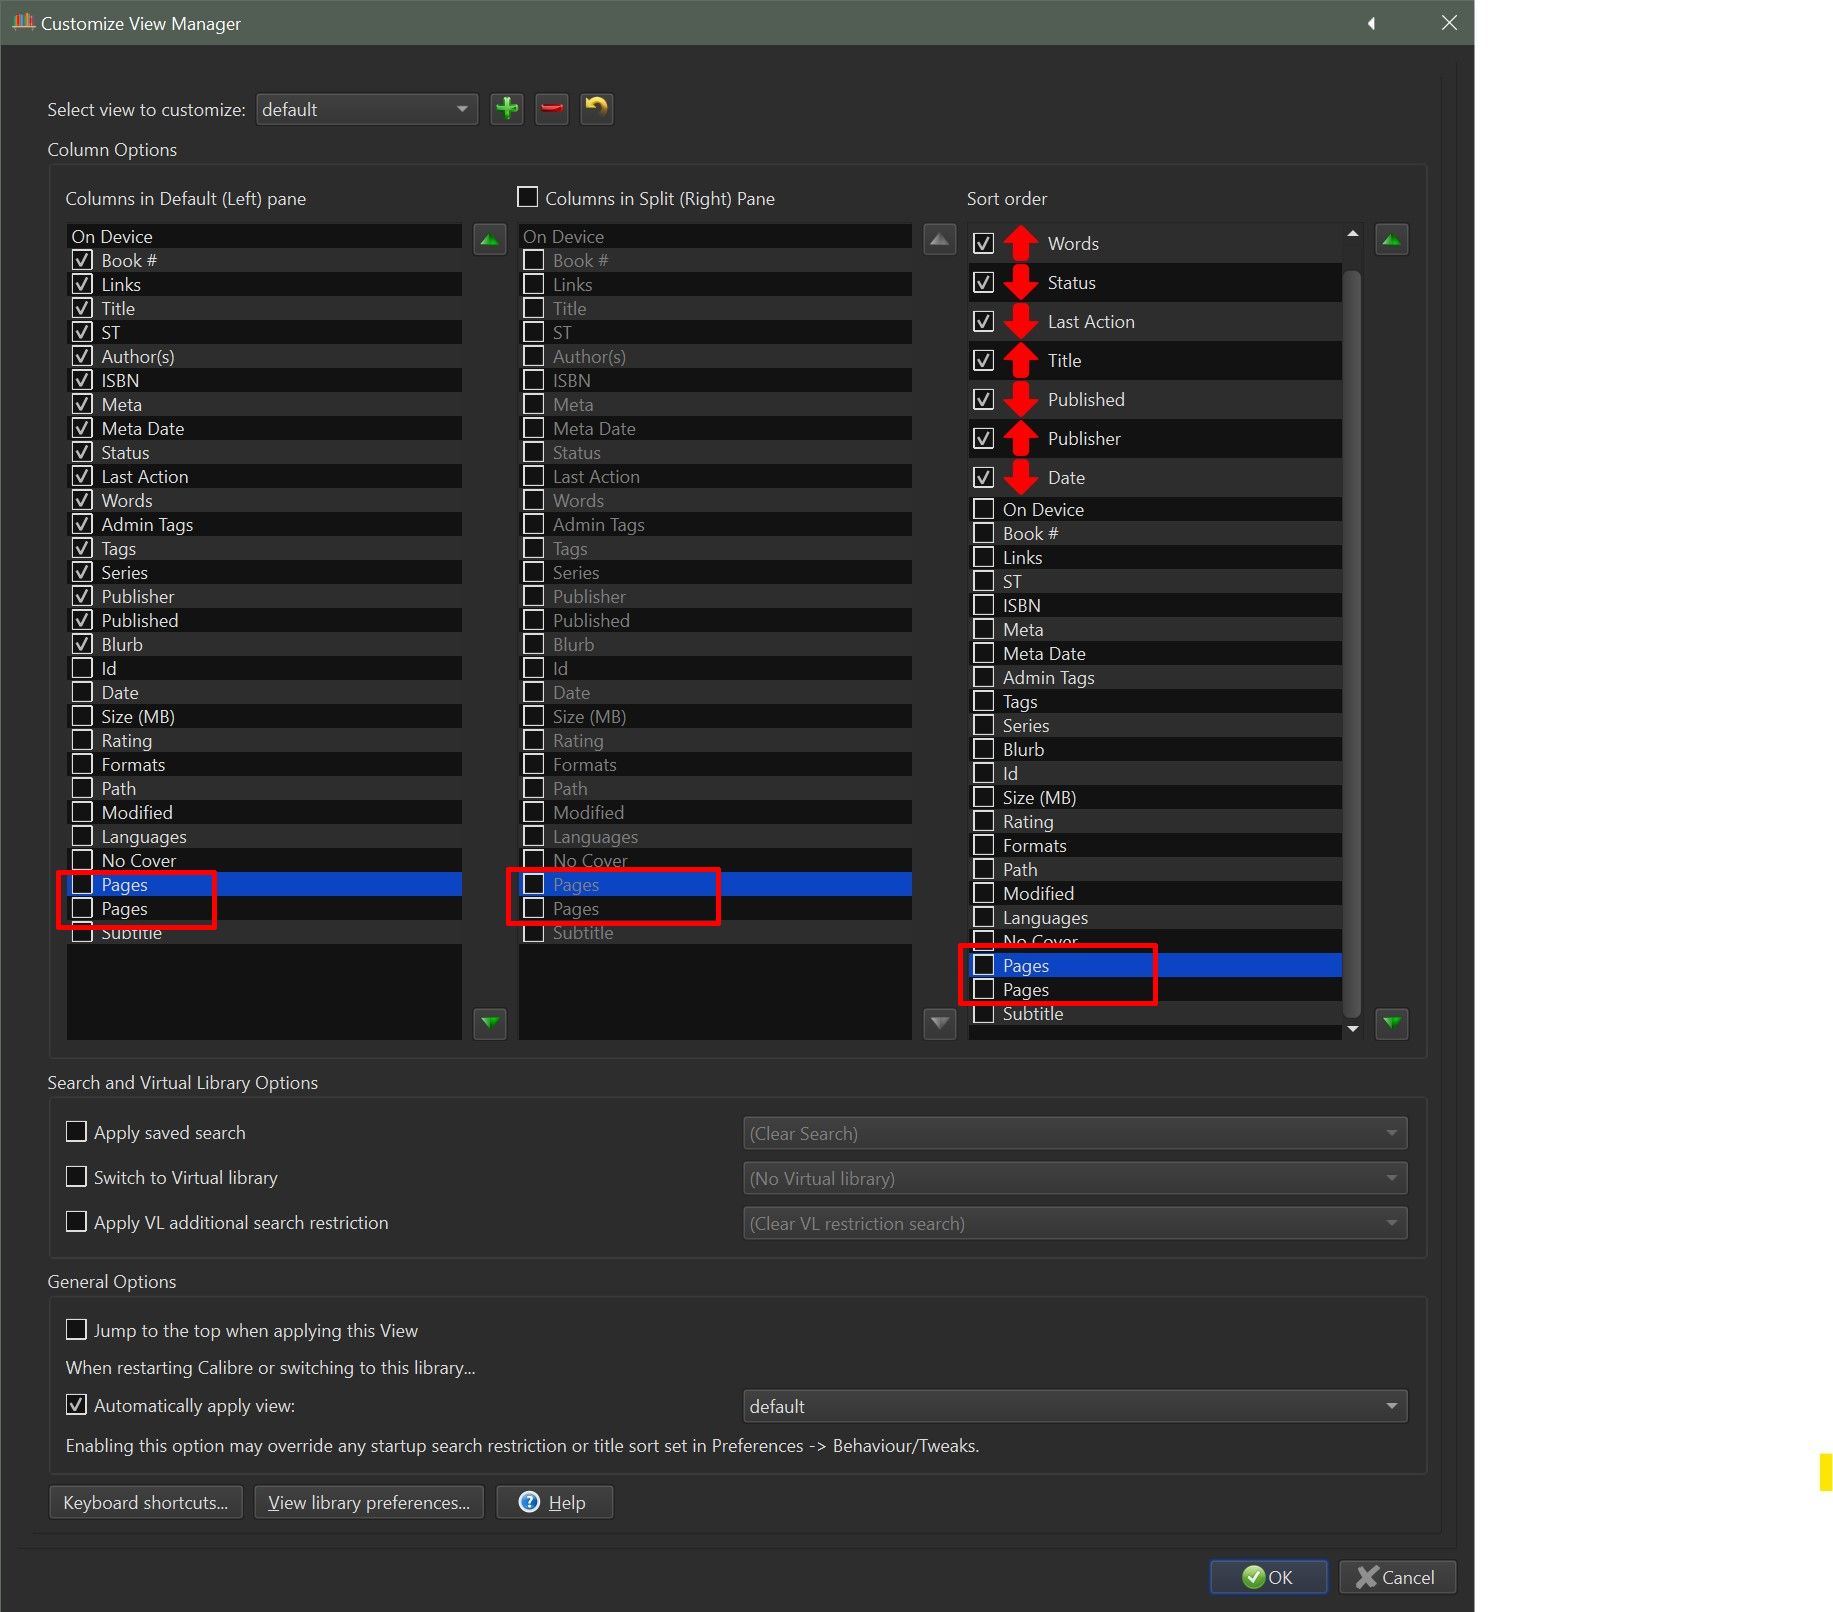Enable Switch to Virtual library option
The width and height of the screenshot is (1833, 1612).
76,1176
